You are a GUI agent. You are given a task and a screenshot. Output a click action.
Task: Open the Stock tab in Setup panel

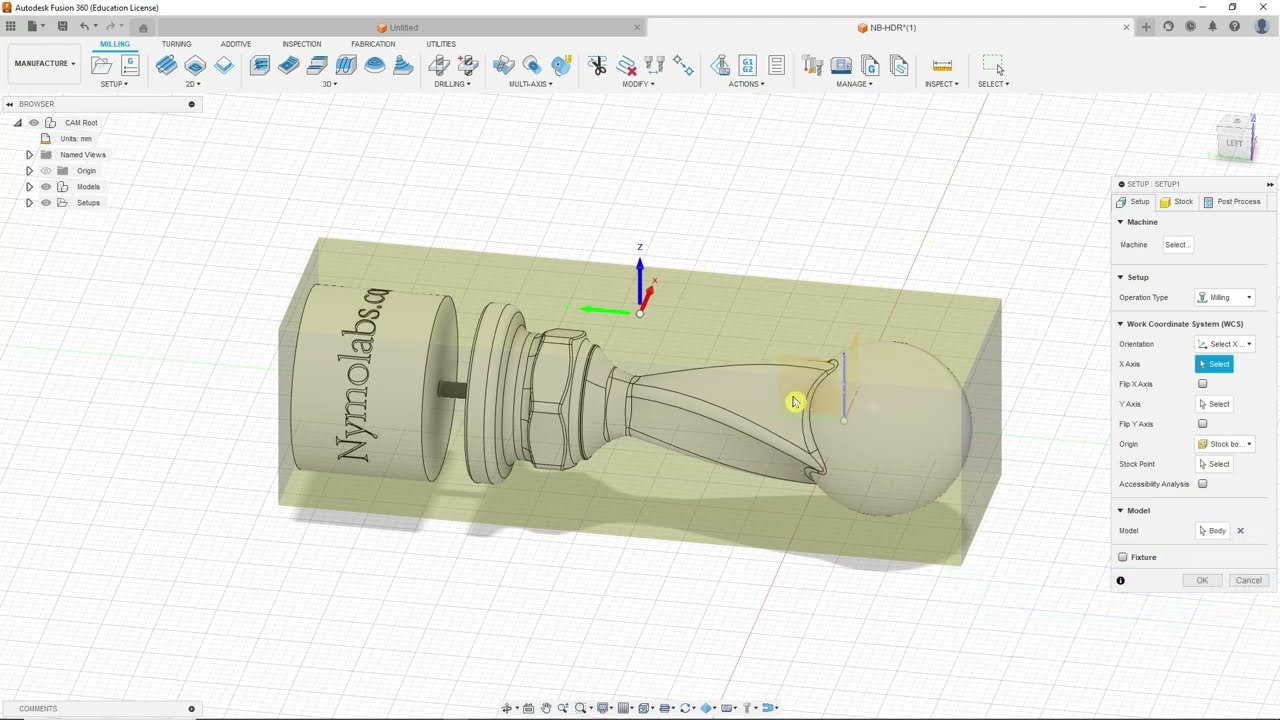click(1177, 202)
